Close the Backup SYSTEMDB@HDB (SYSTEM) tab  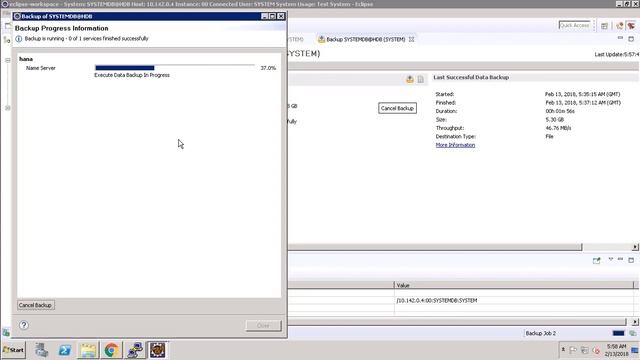(411, 40)
